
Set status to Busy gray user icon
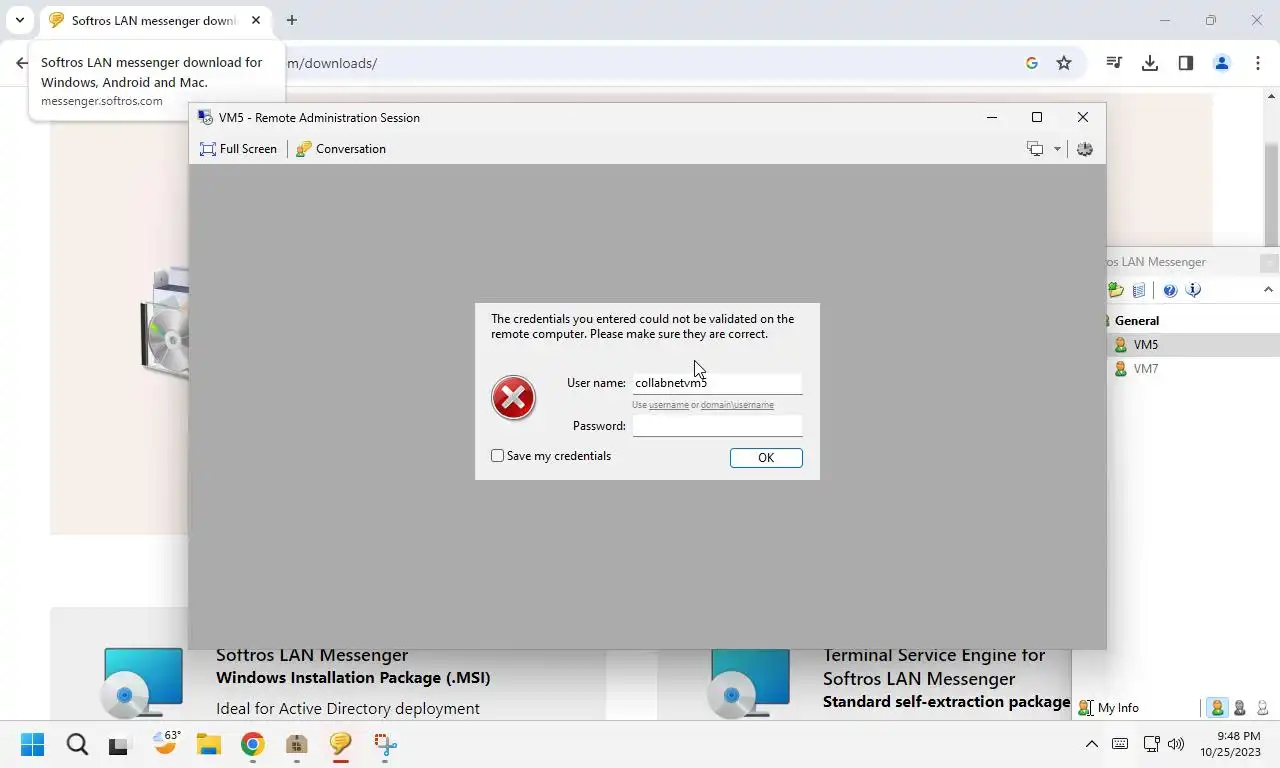click(x=1240, y=708)
